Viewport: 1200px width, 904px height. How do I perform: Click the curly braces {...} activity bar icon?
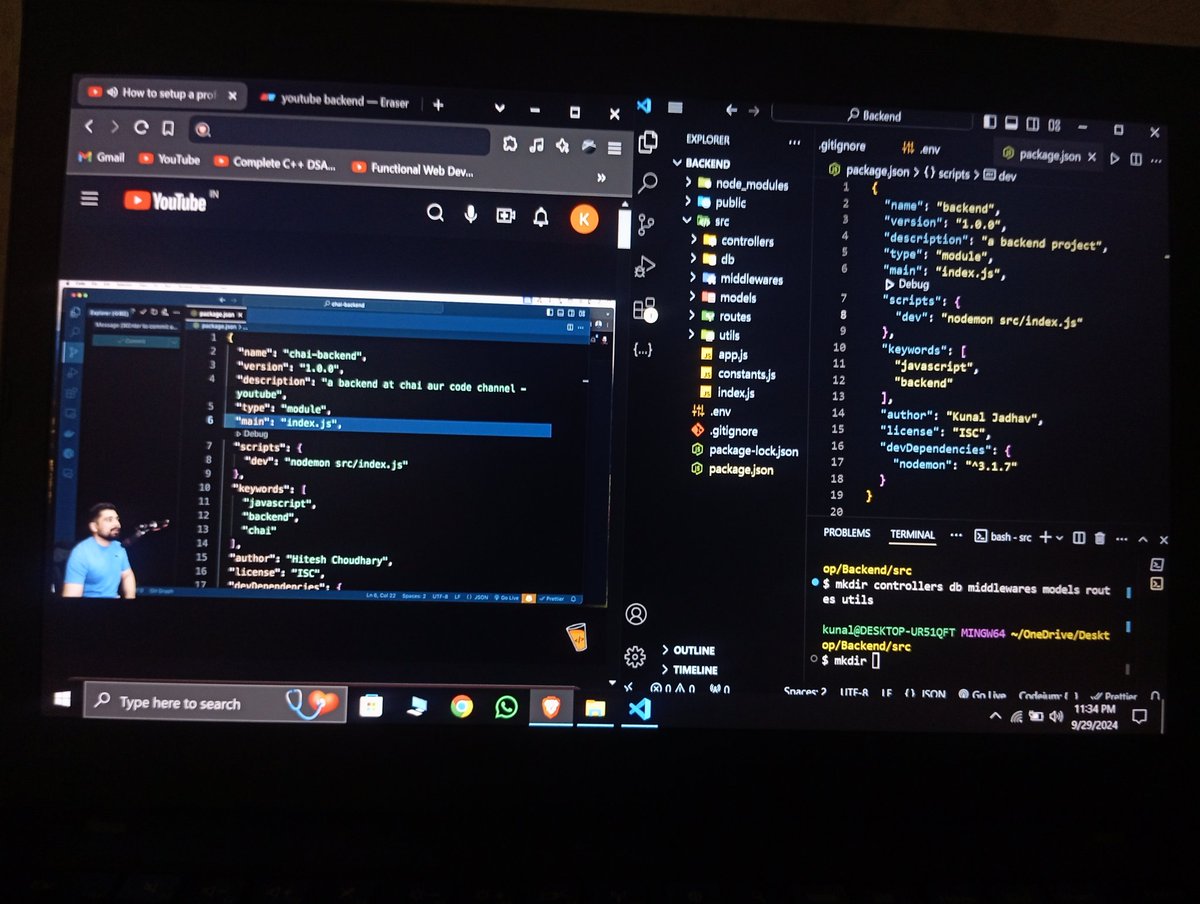[643, 350]
